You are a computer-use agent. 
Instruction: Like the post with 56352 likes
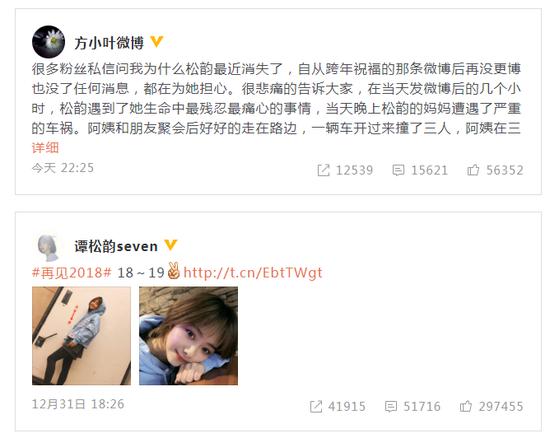(x=495, y=170)
